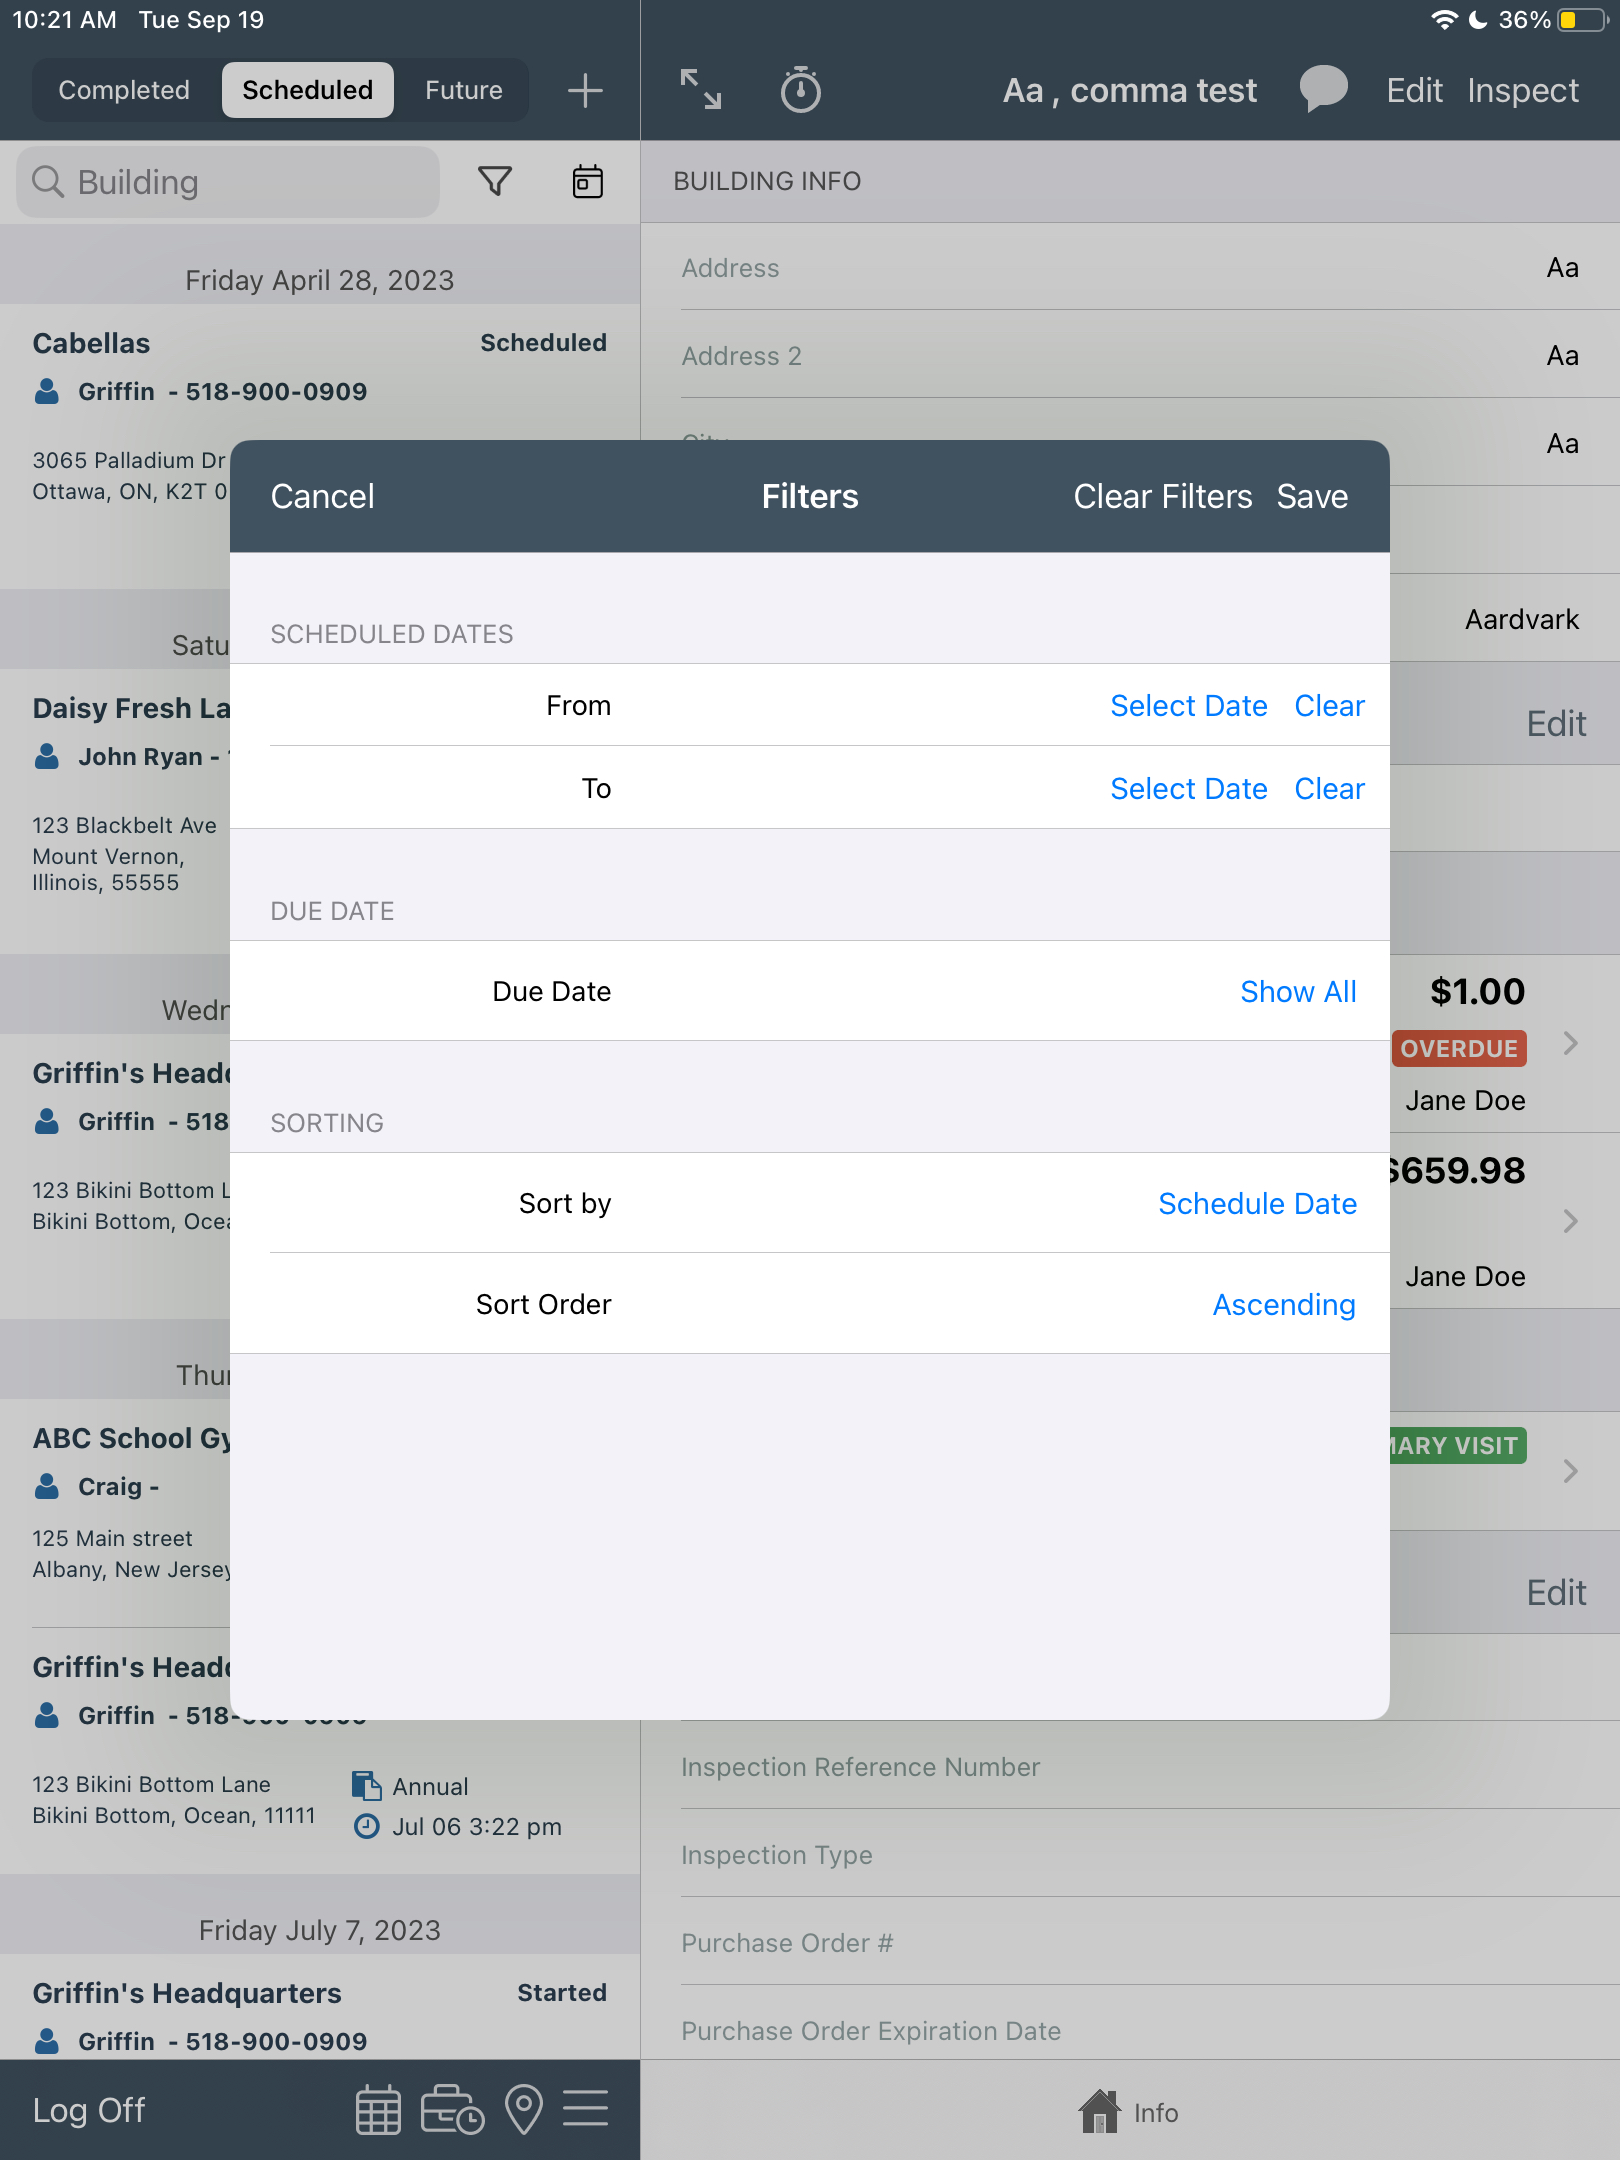
Task: Switch to the Completed tab
Action: point(124,90)
